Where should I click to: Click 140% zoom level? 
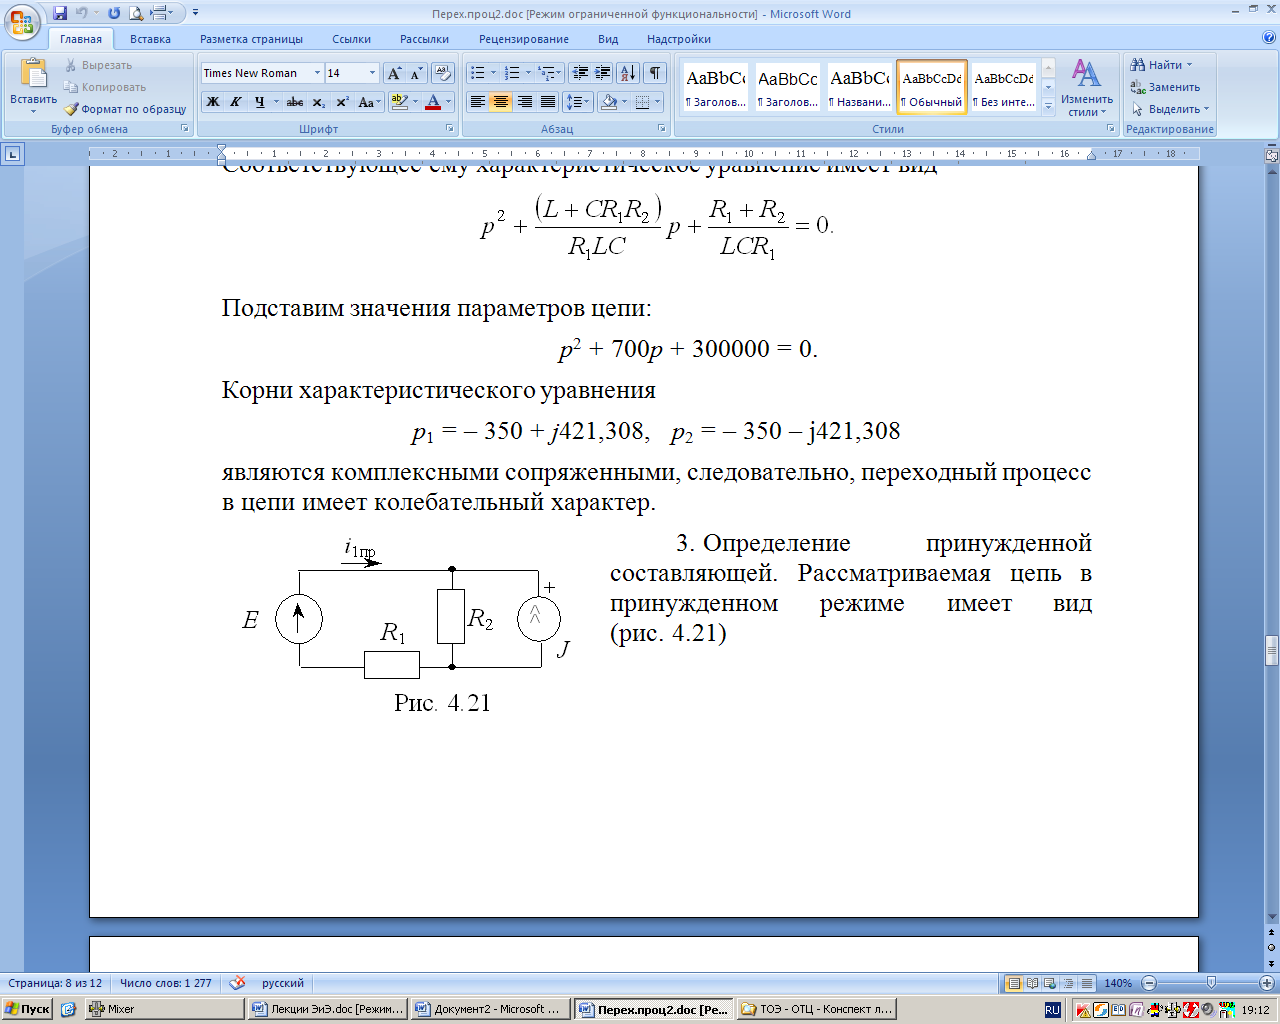(1118, 983)
